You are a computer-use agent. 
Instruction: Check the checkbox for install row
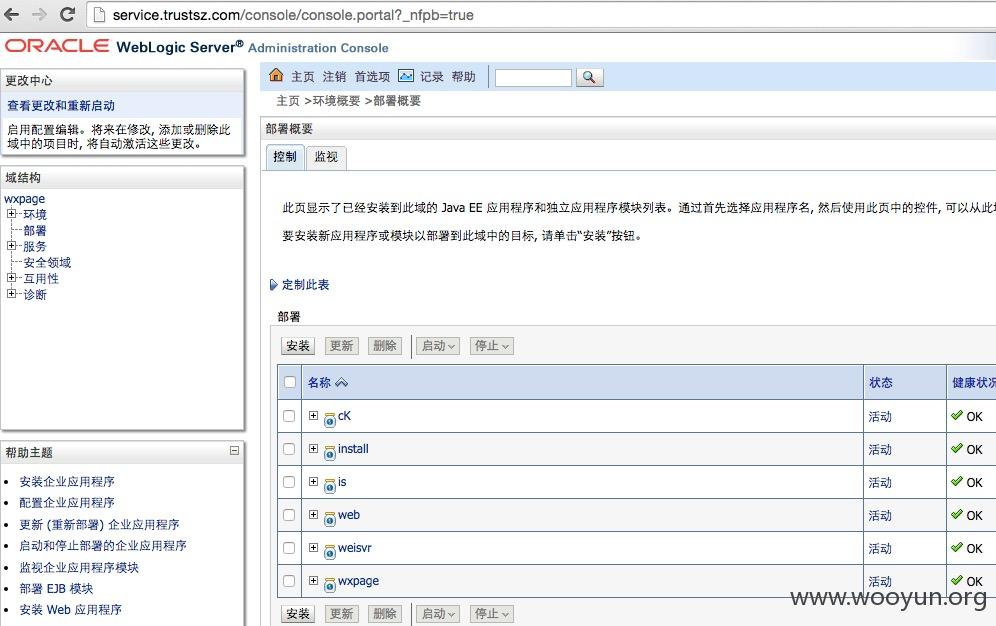[x=289, y=449]
